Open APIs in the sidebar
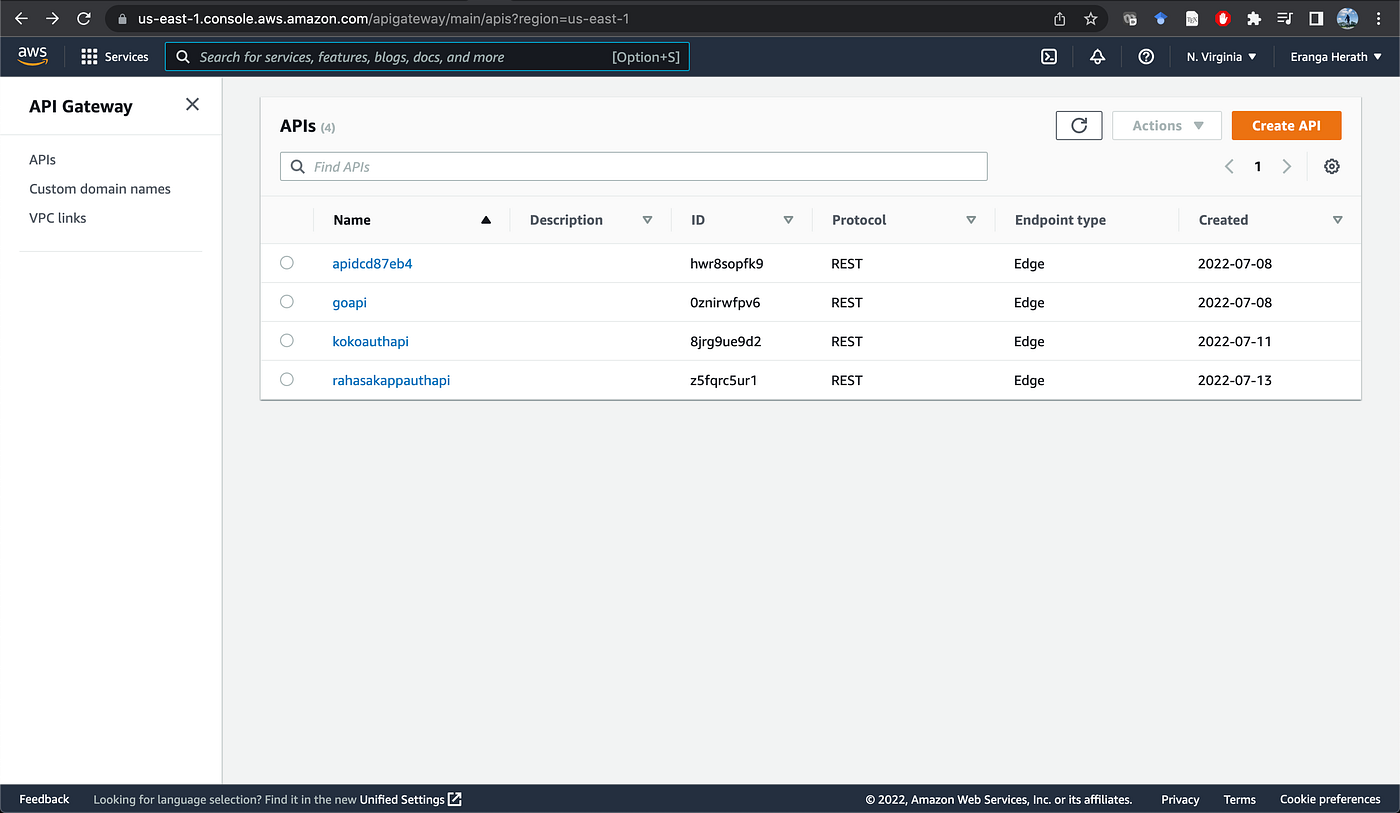 (x=43, y=160)
